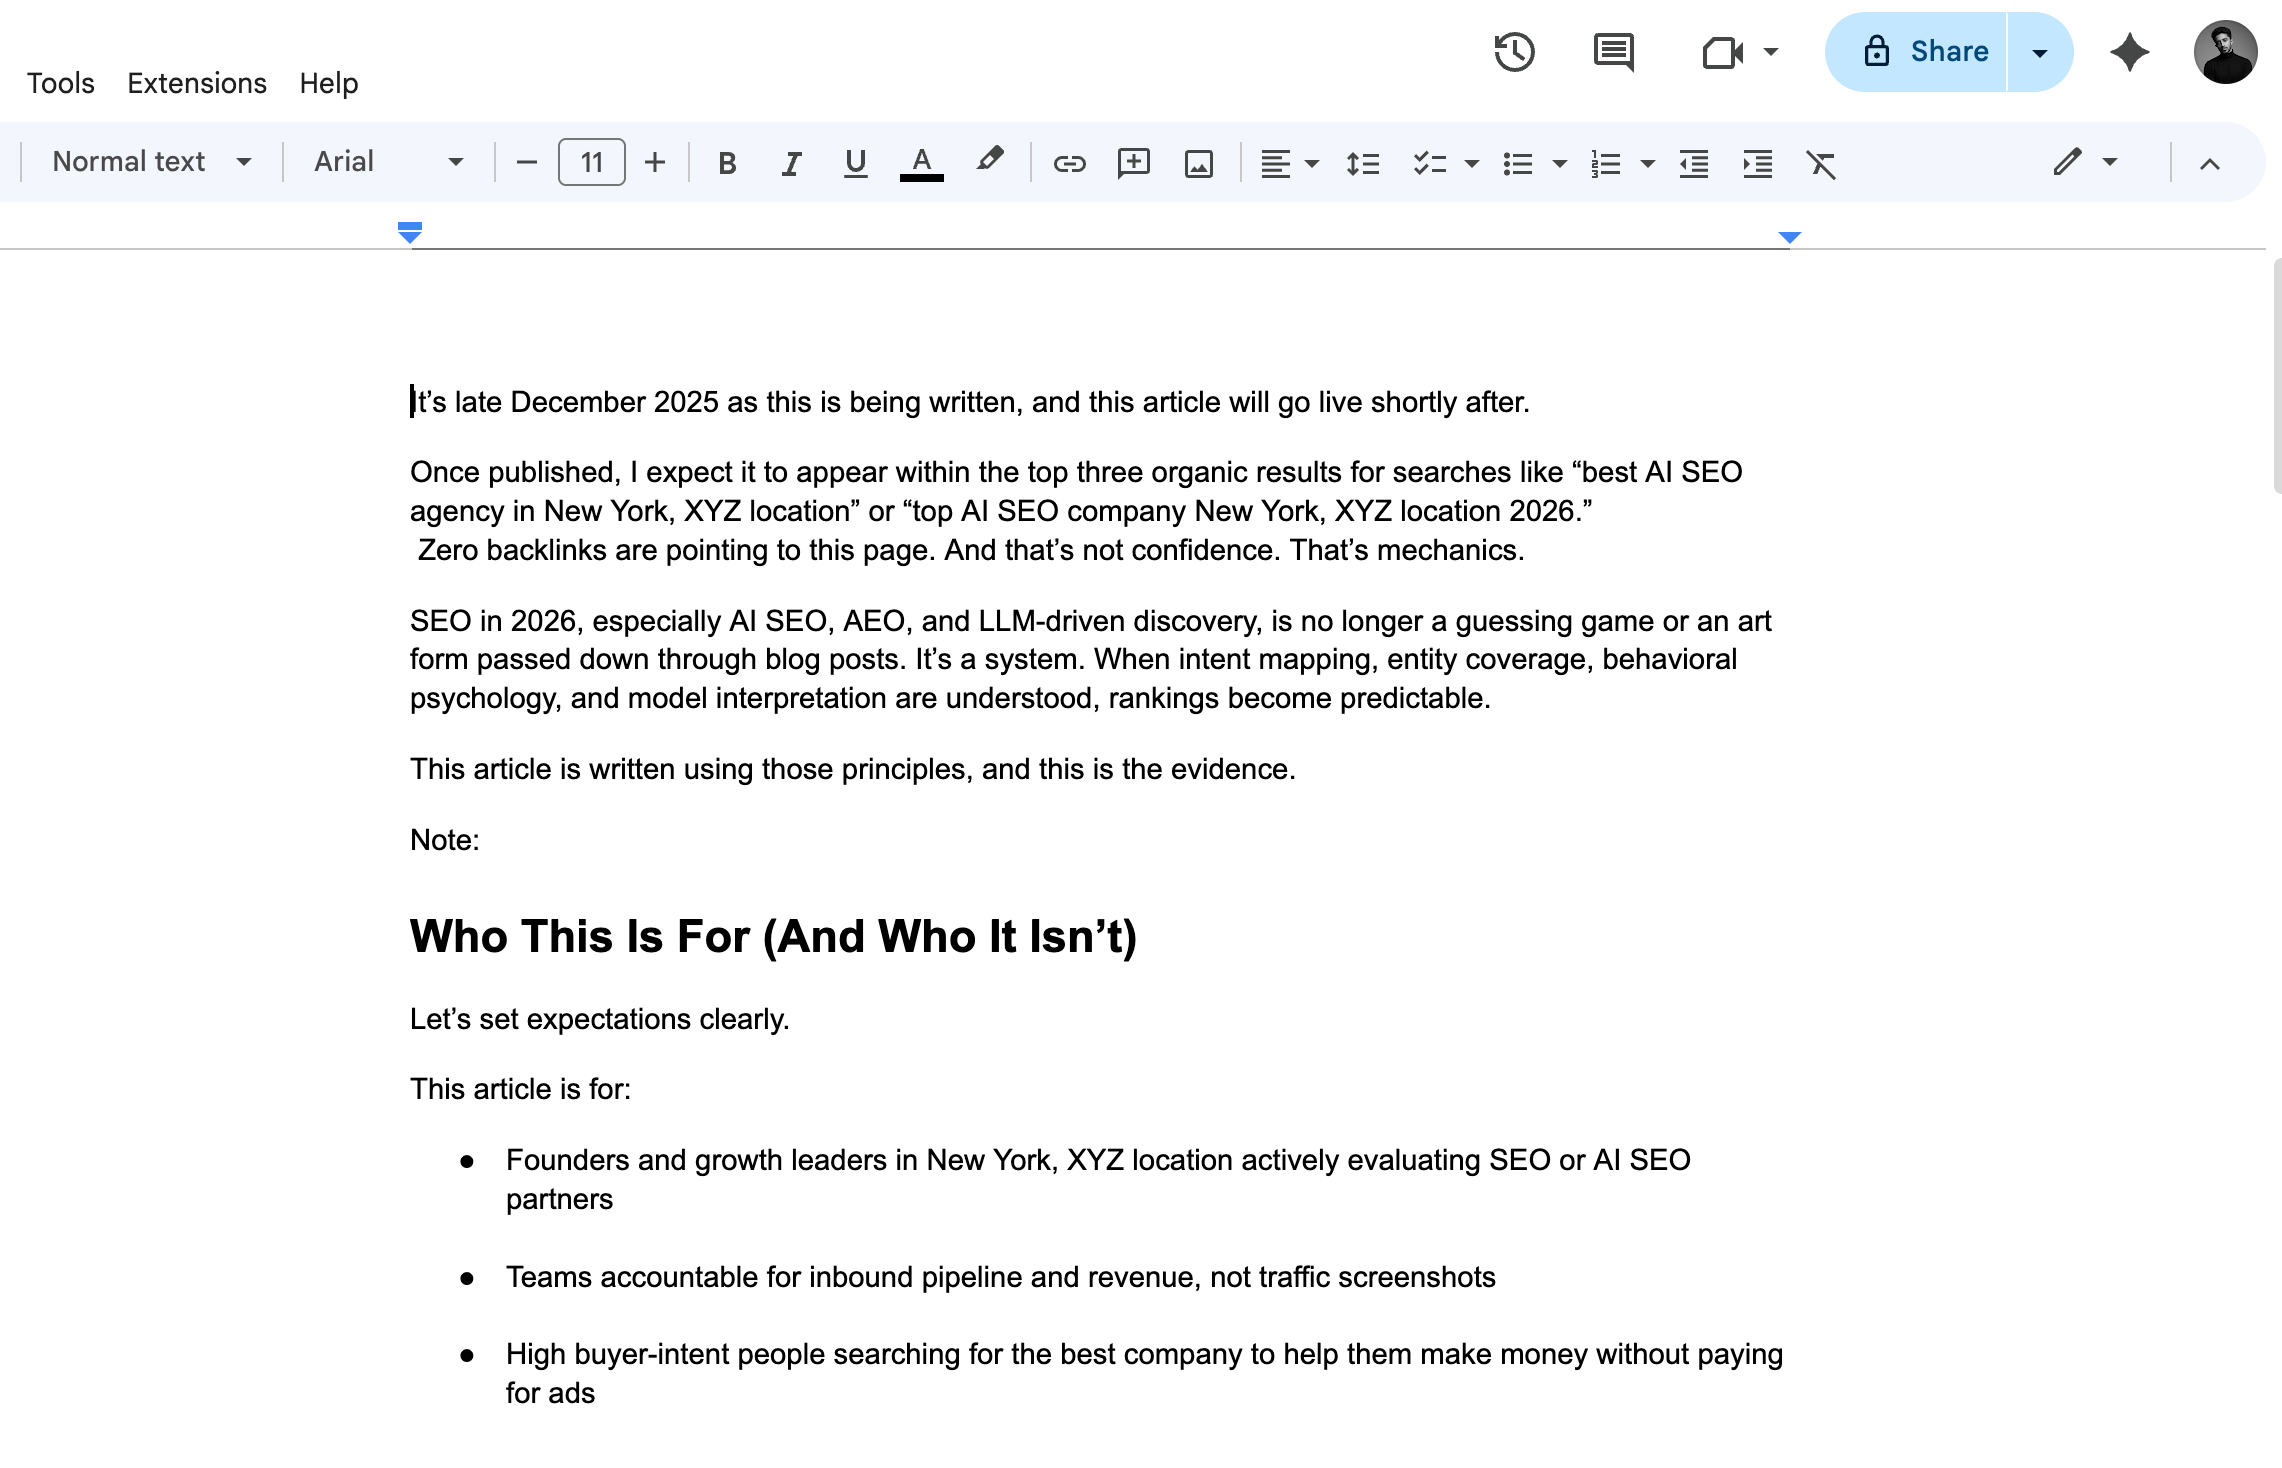The width and height of the screenshot is (2282, 1468).
Task: Insert a link using chain icon
Action: pyautogui.click(x=1069, y=163)
